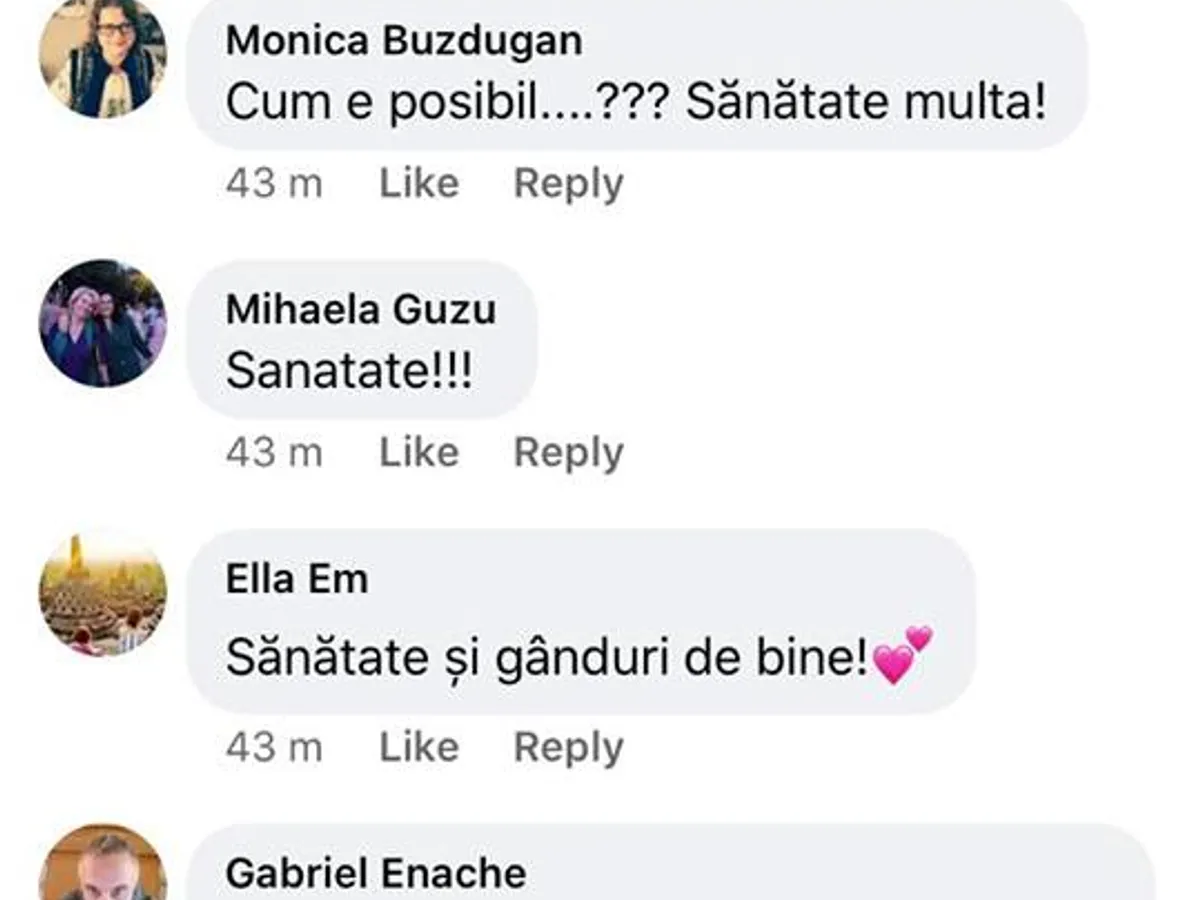Image resolution: width=1200 pixels, height=900 pixels.
Task: Open Gabriel Enache's profile picture
Action: [103, 865]
